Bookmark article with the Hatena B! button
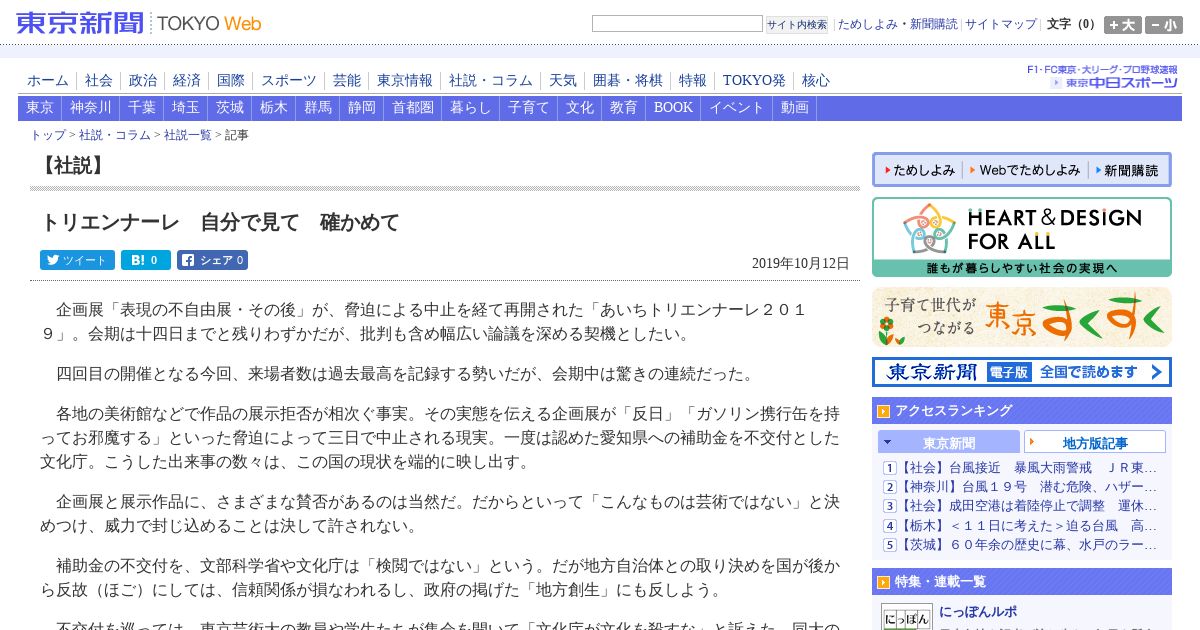 coord(146,260)
